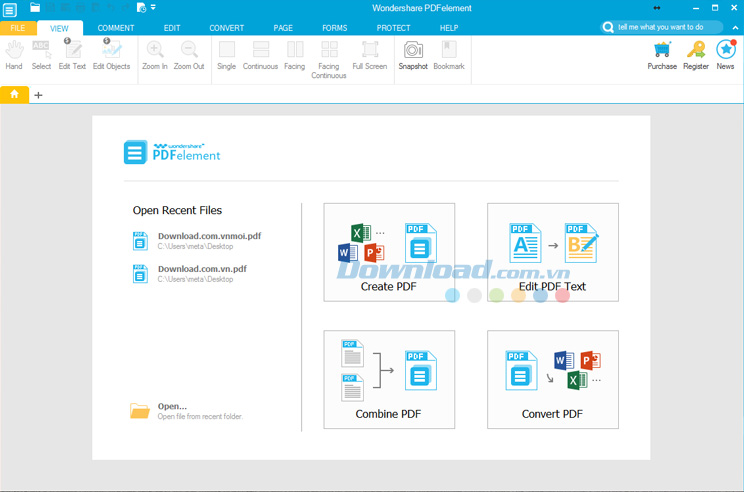
Task: Select the Hand tool
Action: [14, 56]
